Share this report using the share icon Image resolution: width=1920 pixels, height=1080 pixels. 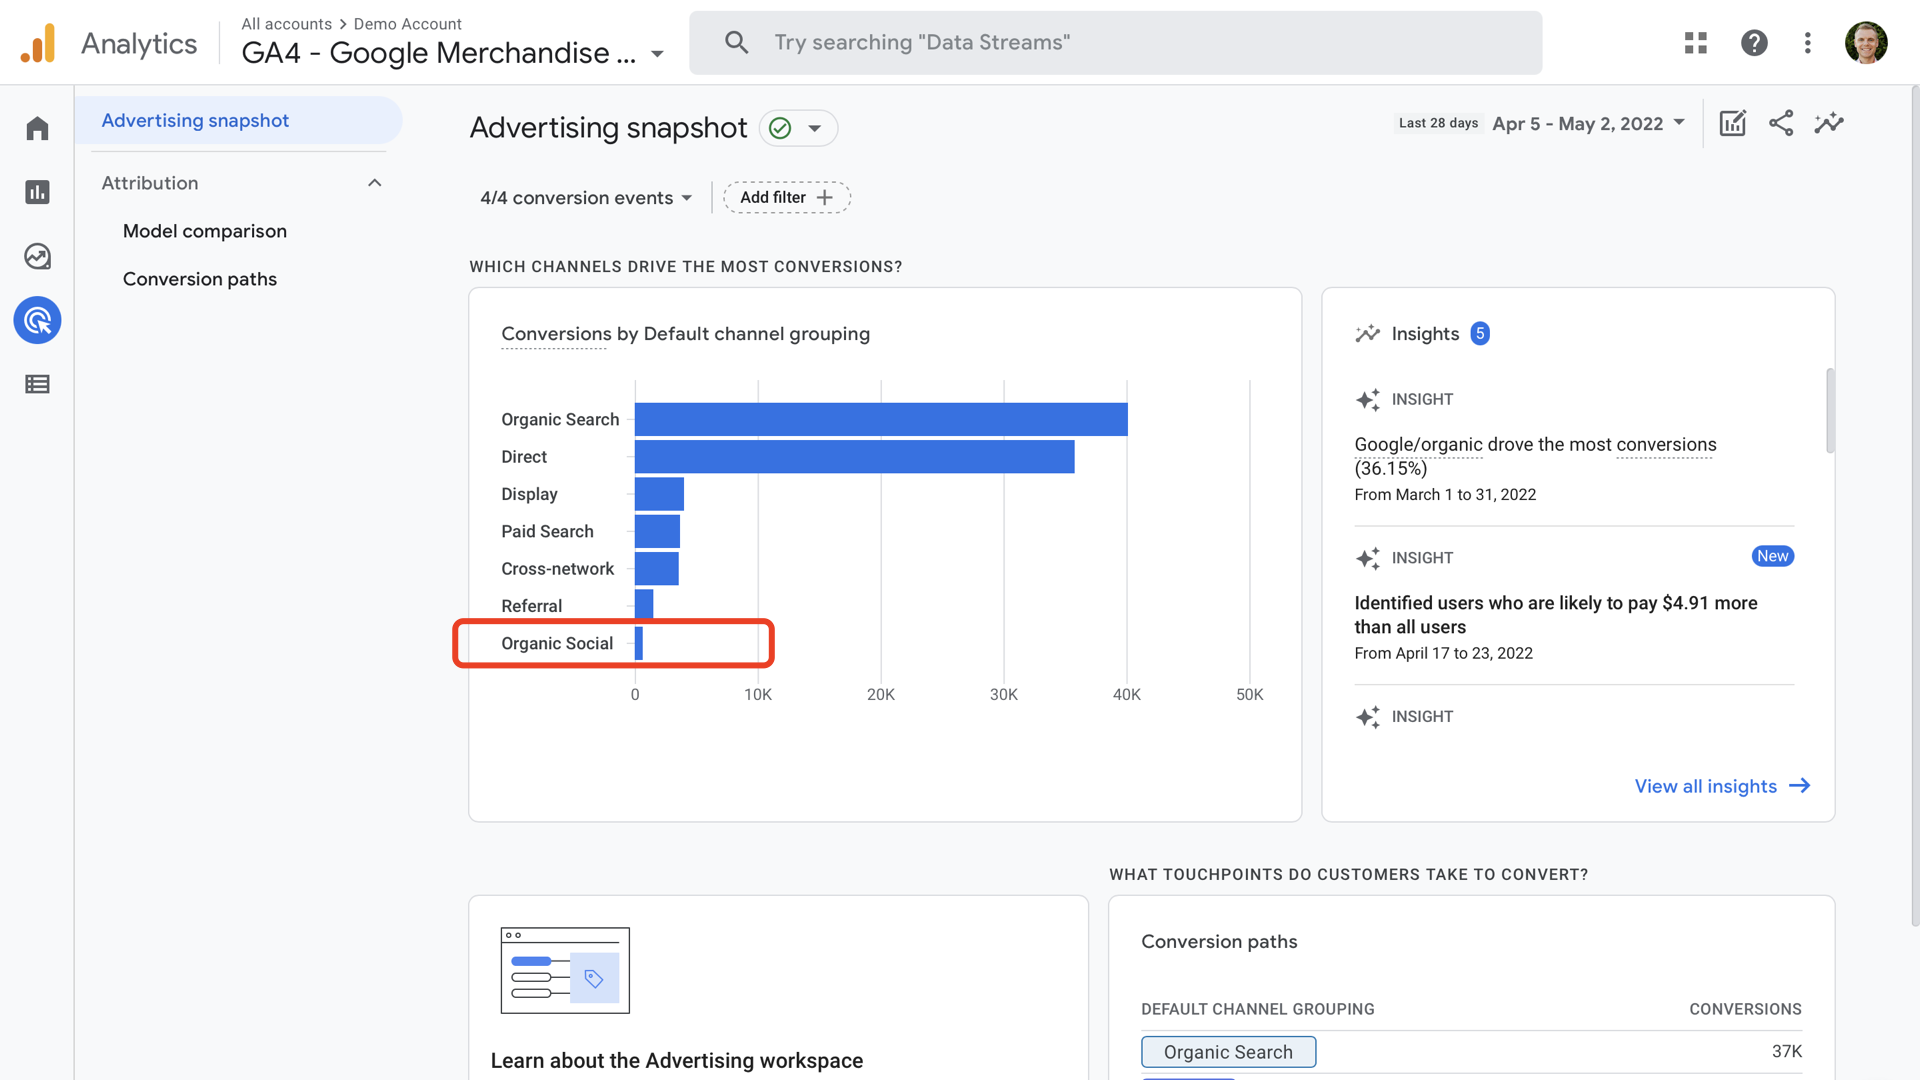(x=1781, y=123)
